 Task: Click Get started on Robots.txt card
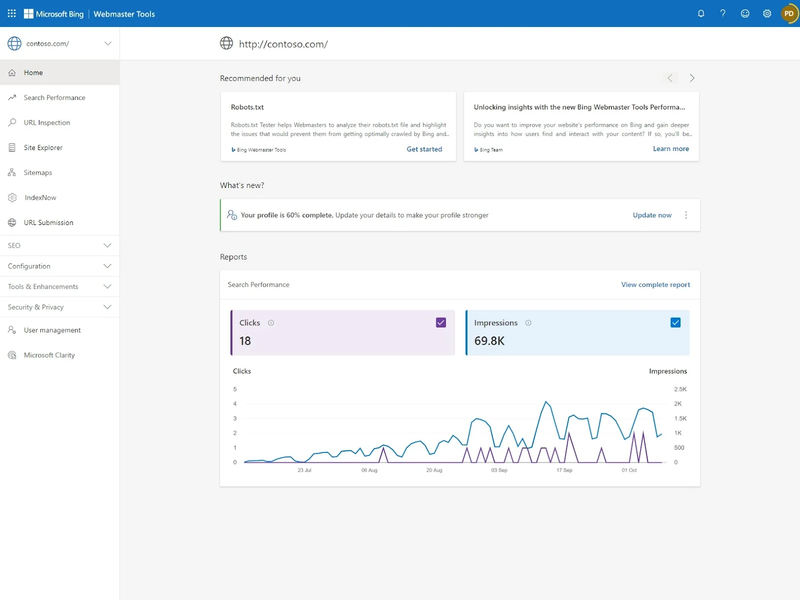click(x=424, y=149)
